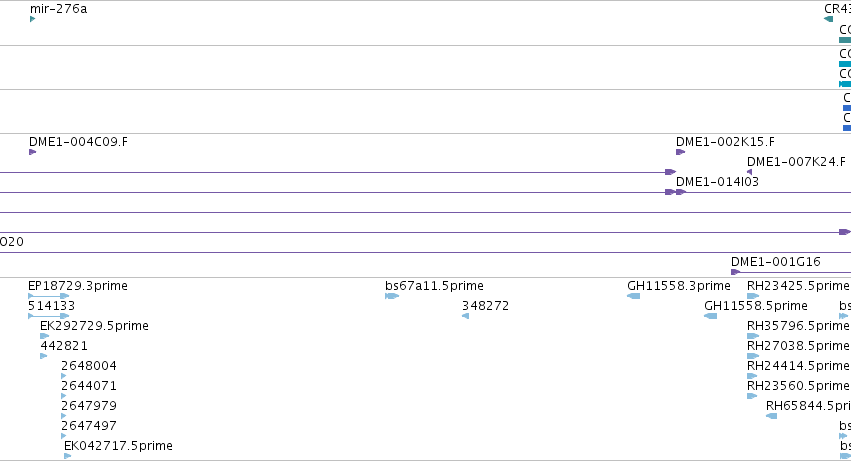Click the 514133 EST glyph
Viewport: 851px width, 461px height.
[x=49, y=316]
